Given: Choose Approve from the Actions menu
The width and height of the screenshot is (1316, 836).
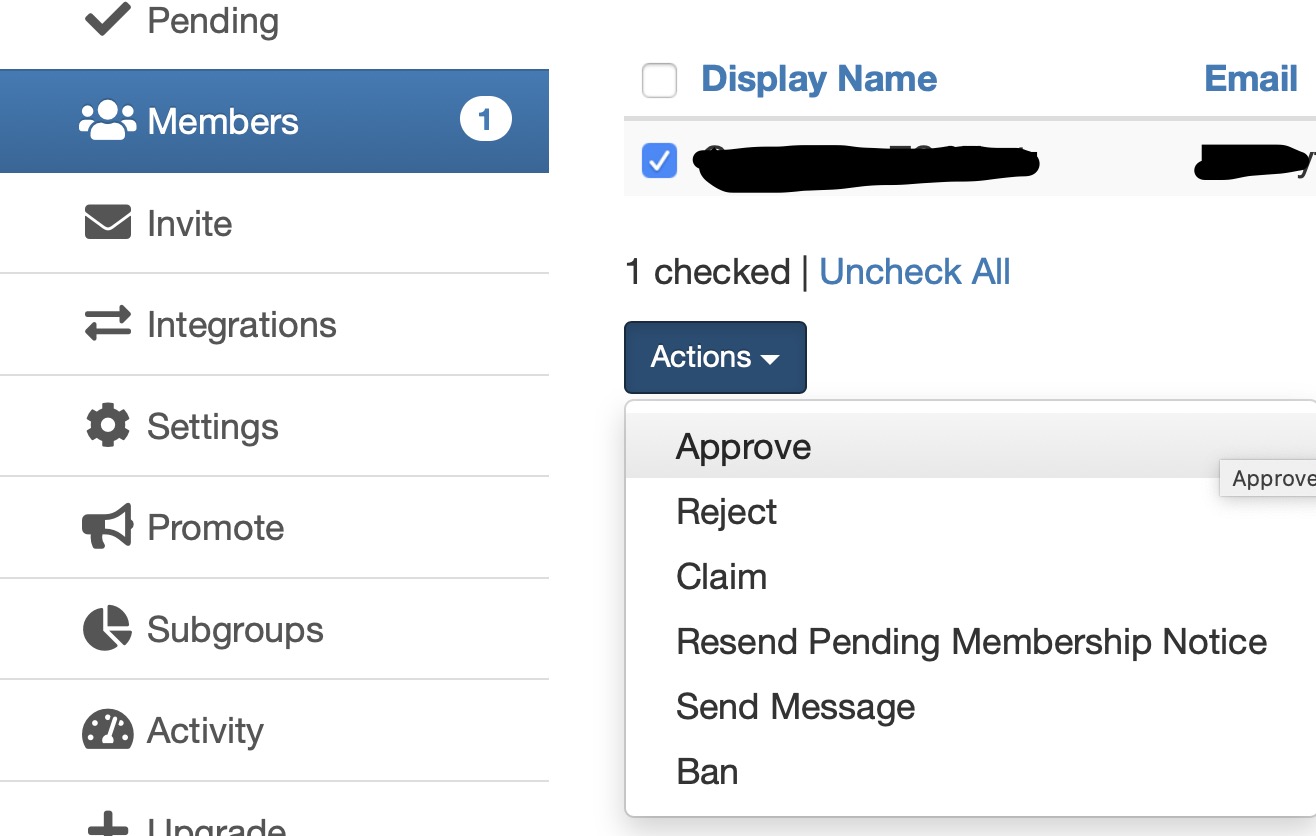Looking at the screenshot, I should pyautogui.click(x=742, y=446).
